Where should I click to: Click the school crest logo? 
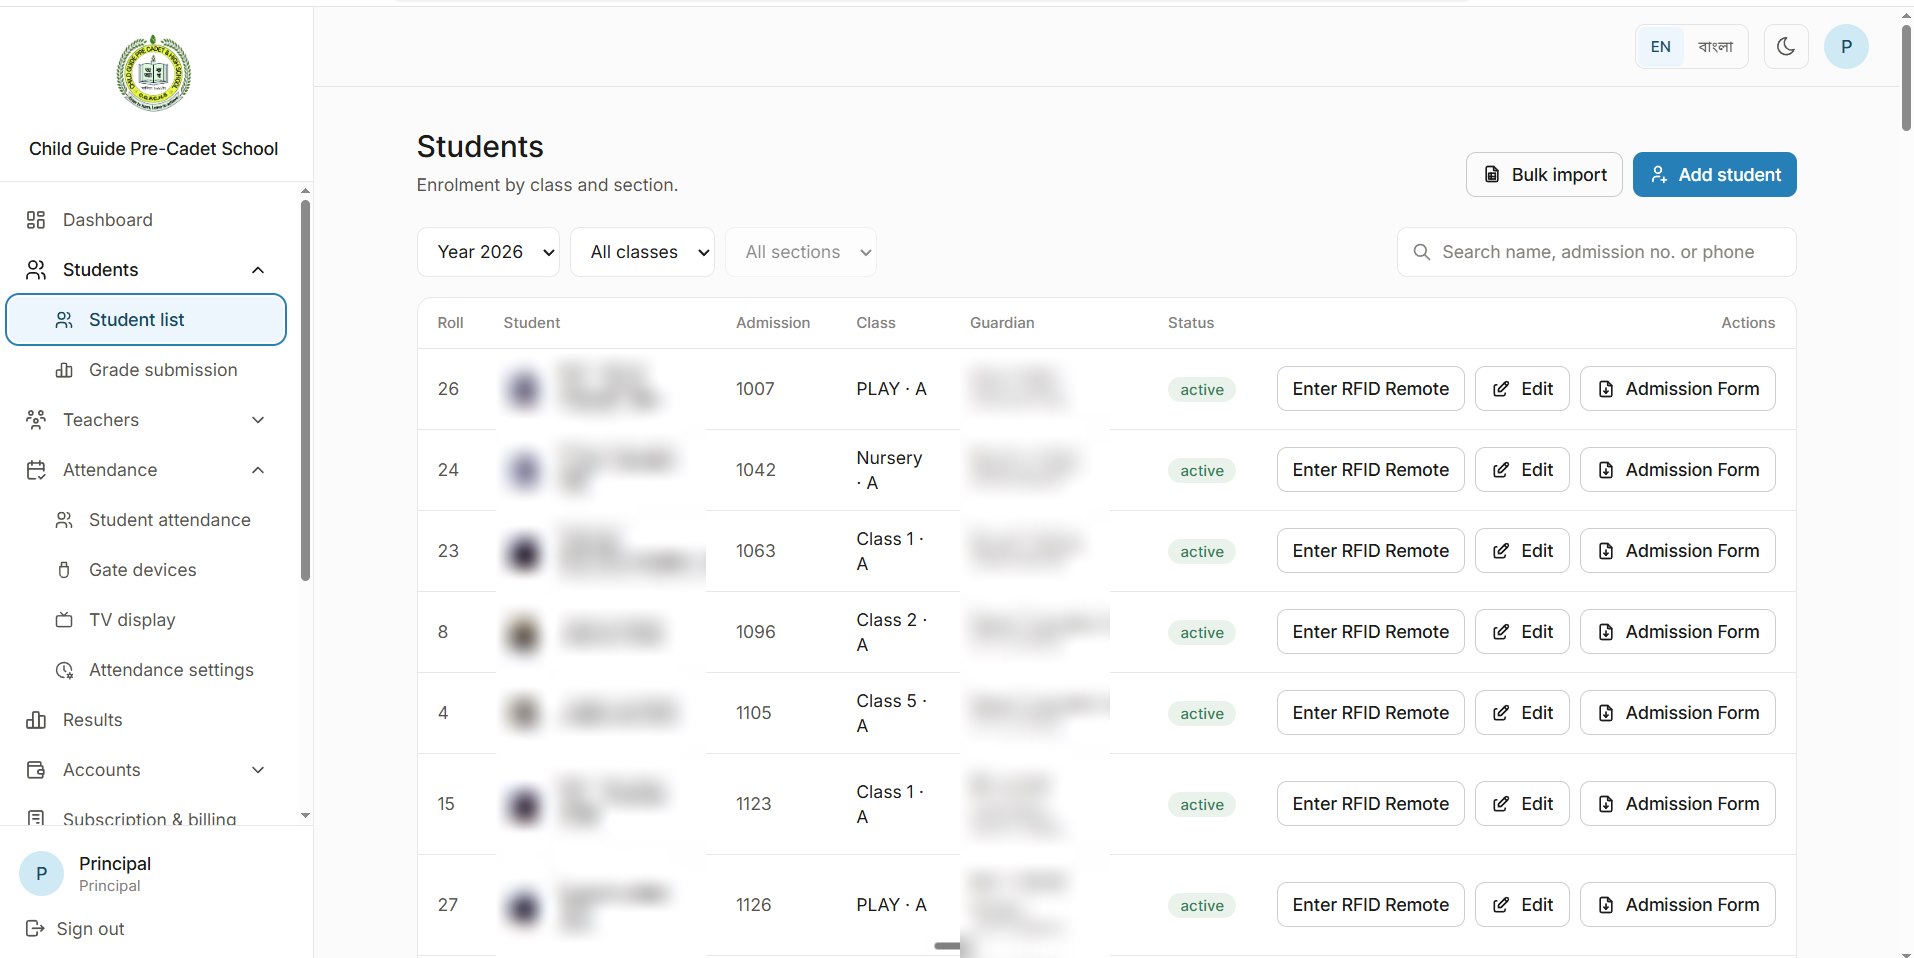[153, 73]
